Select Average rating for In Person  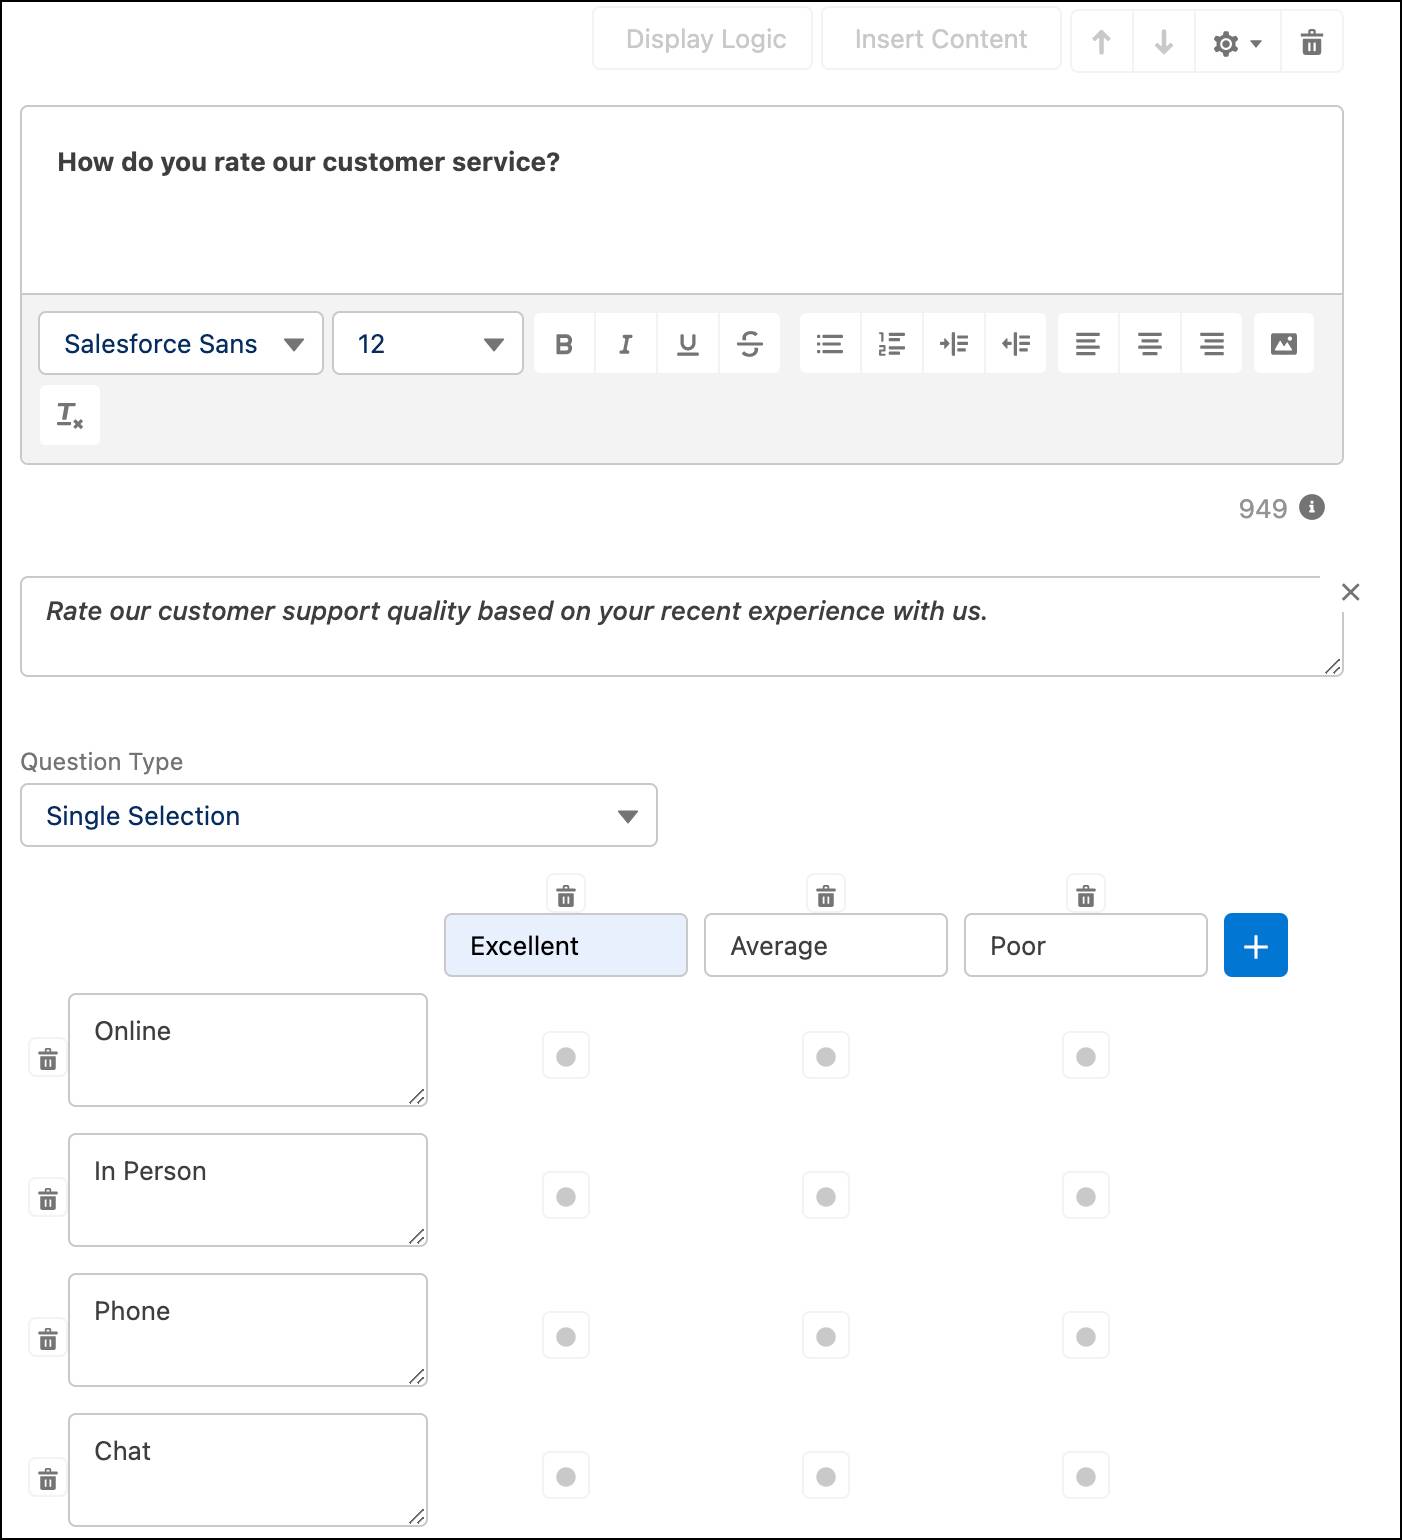(825, 1195)
